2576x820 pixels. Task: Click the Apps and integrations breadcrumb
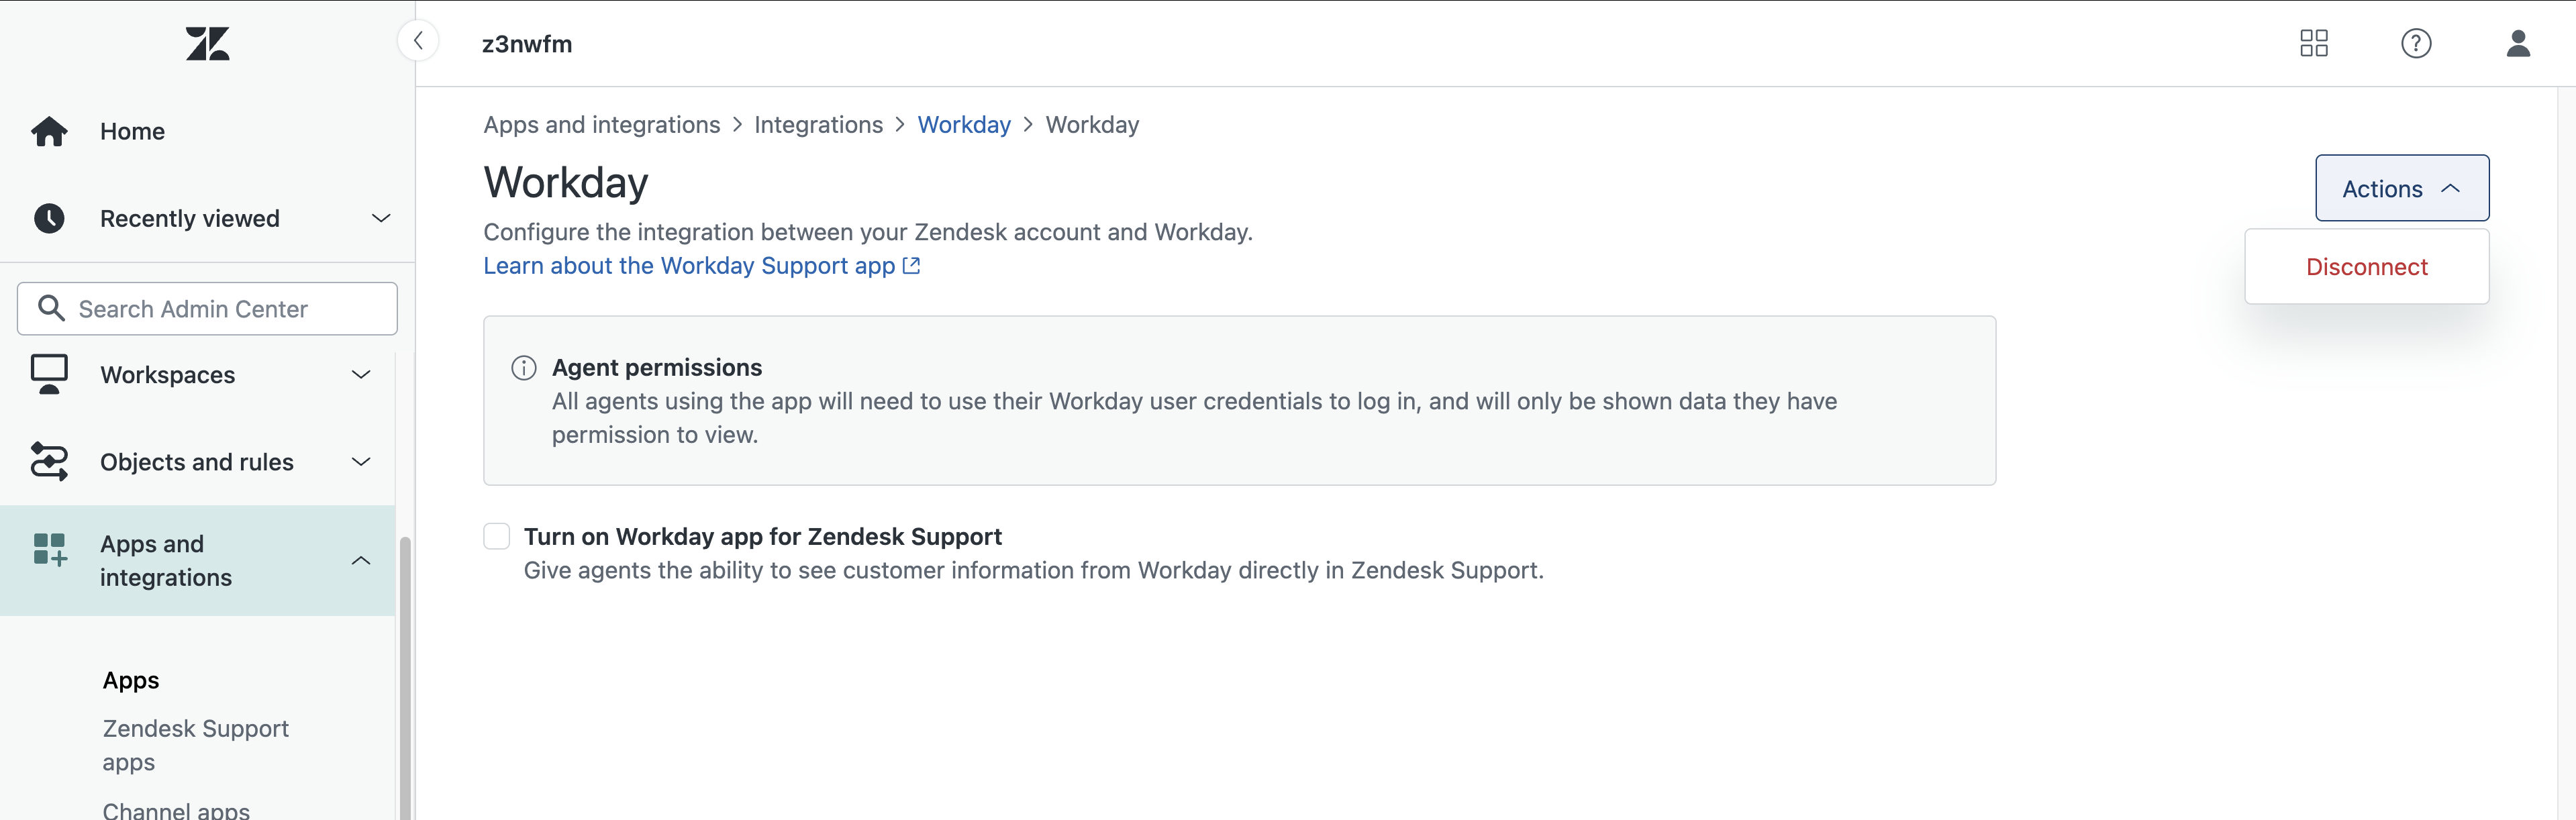(x=602, y=124)
